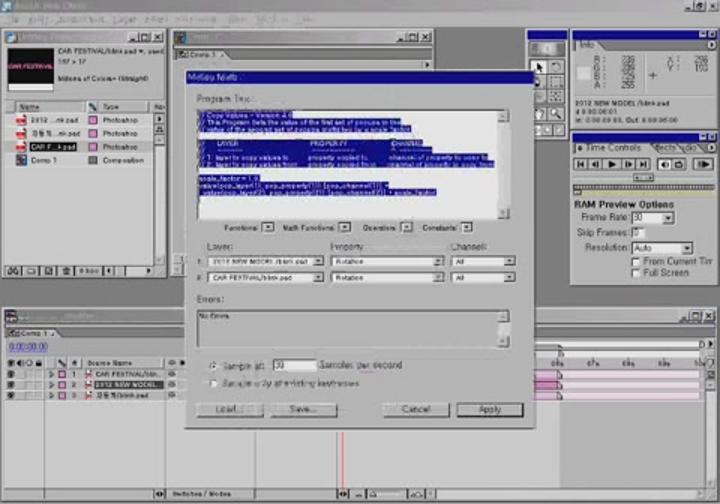Switch to Info tab in palette
The image size is (720, 504).
587,45
